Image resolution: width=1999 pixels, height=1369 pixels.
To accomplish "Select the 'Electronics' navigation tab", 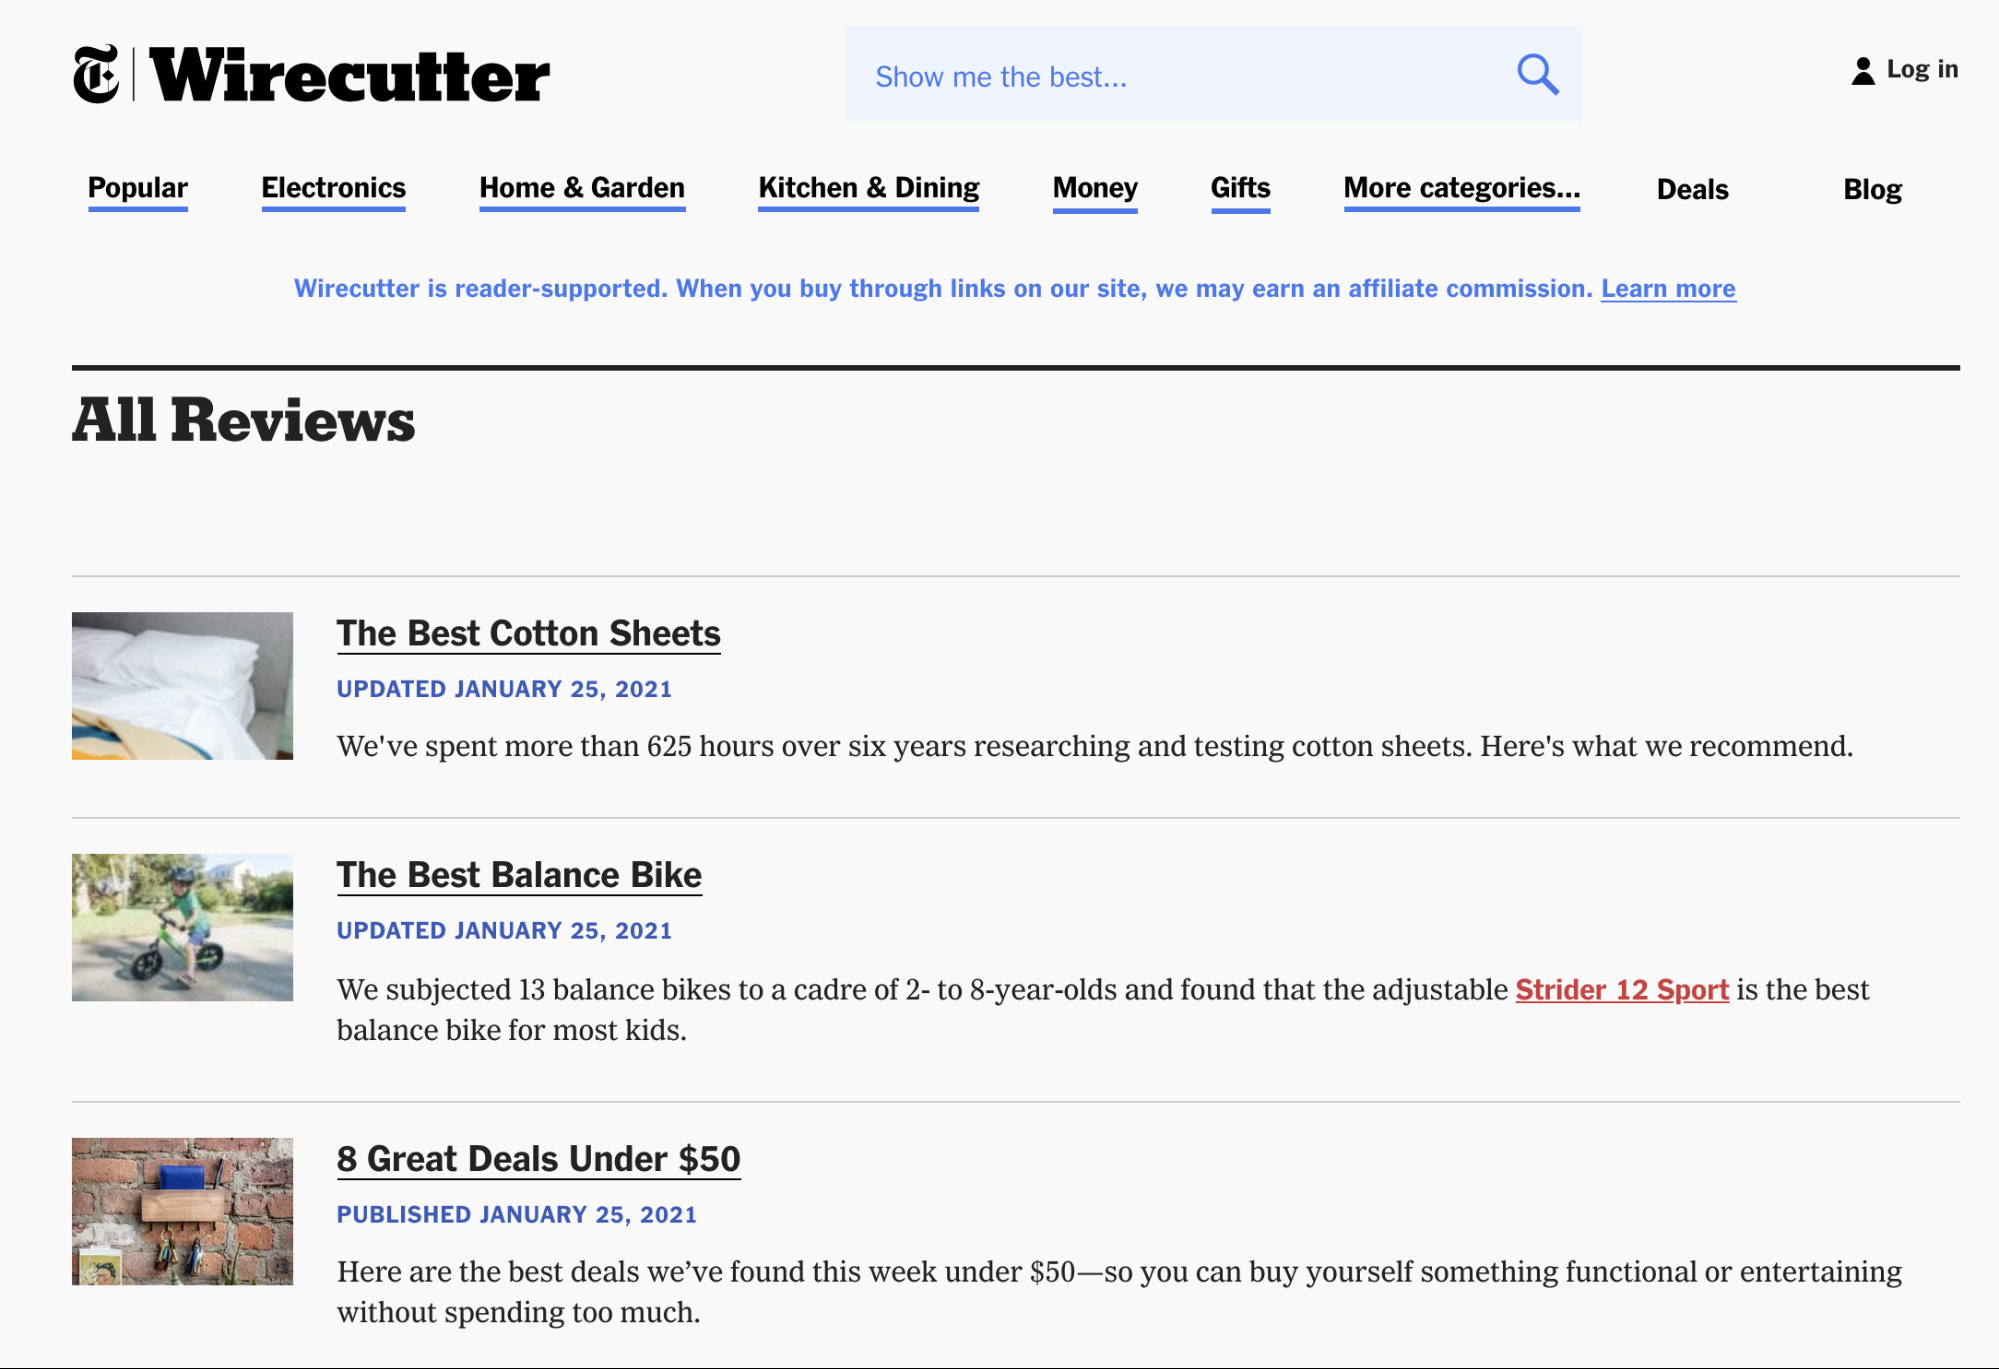I will (x=334, y=188).
